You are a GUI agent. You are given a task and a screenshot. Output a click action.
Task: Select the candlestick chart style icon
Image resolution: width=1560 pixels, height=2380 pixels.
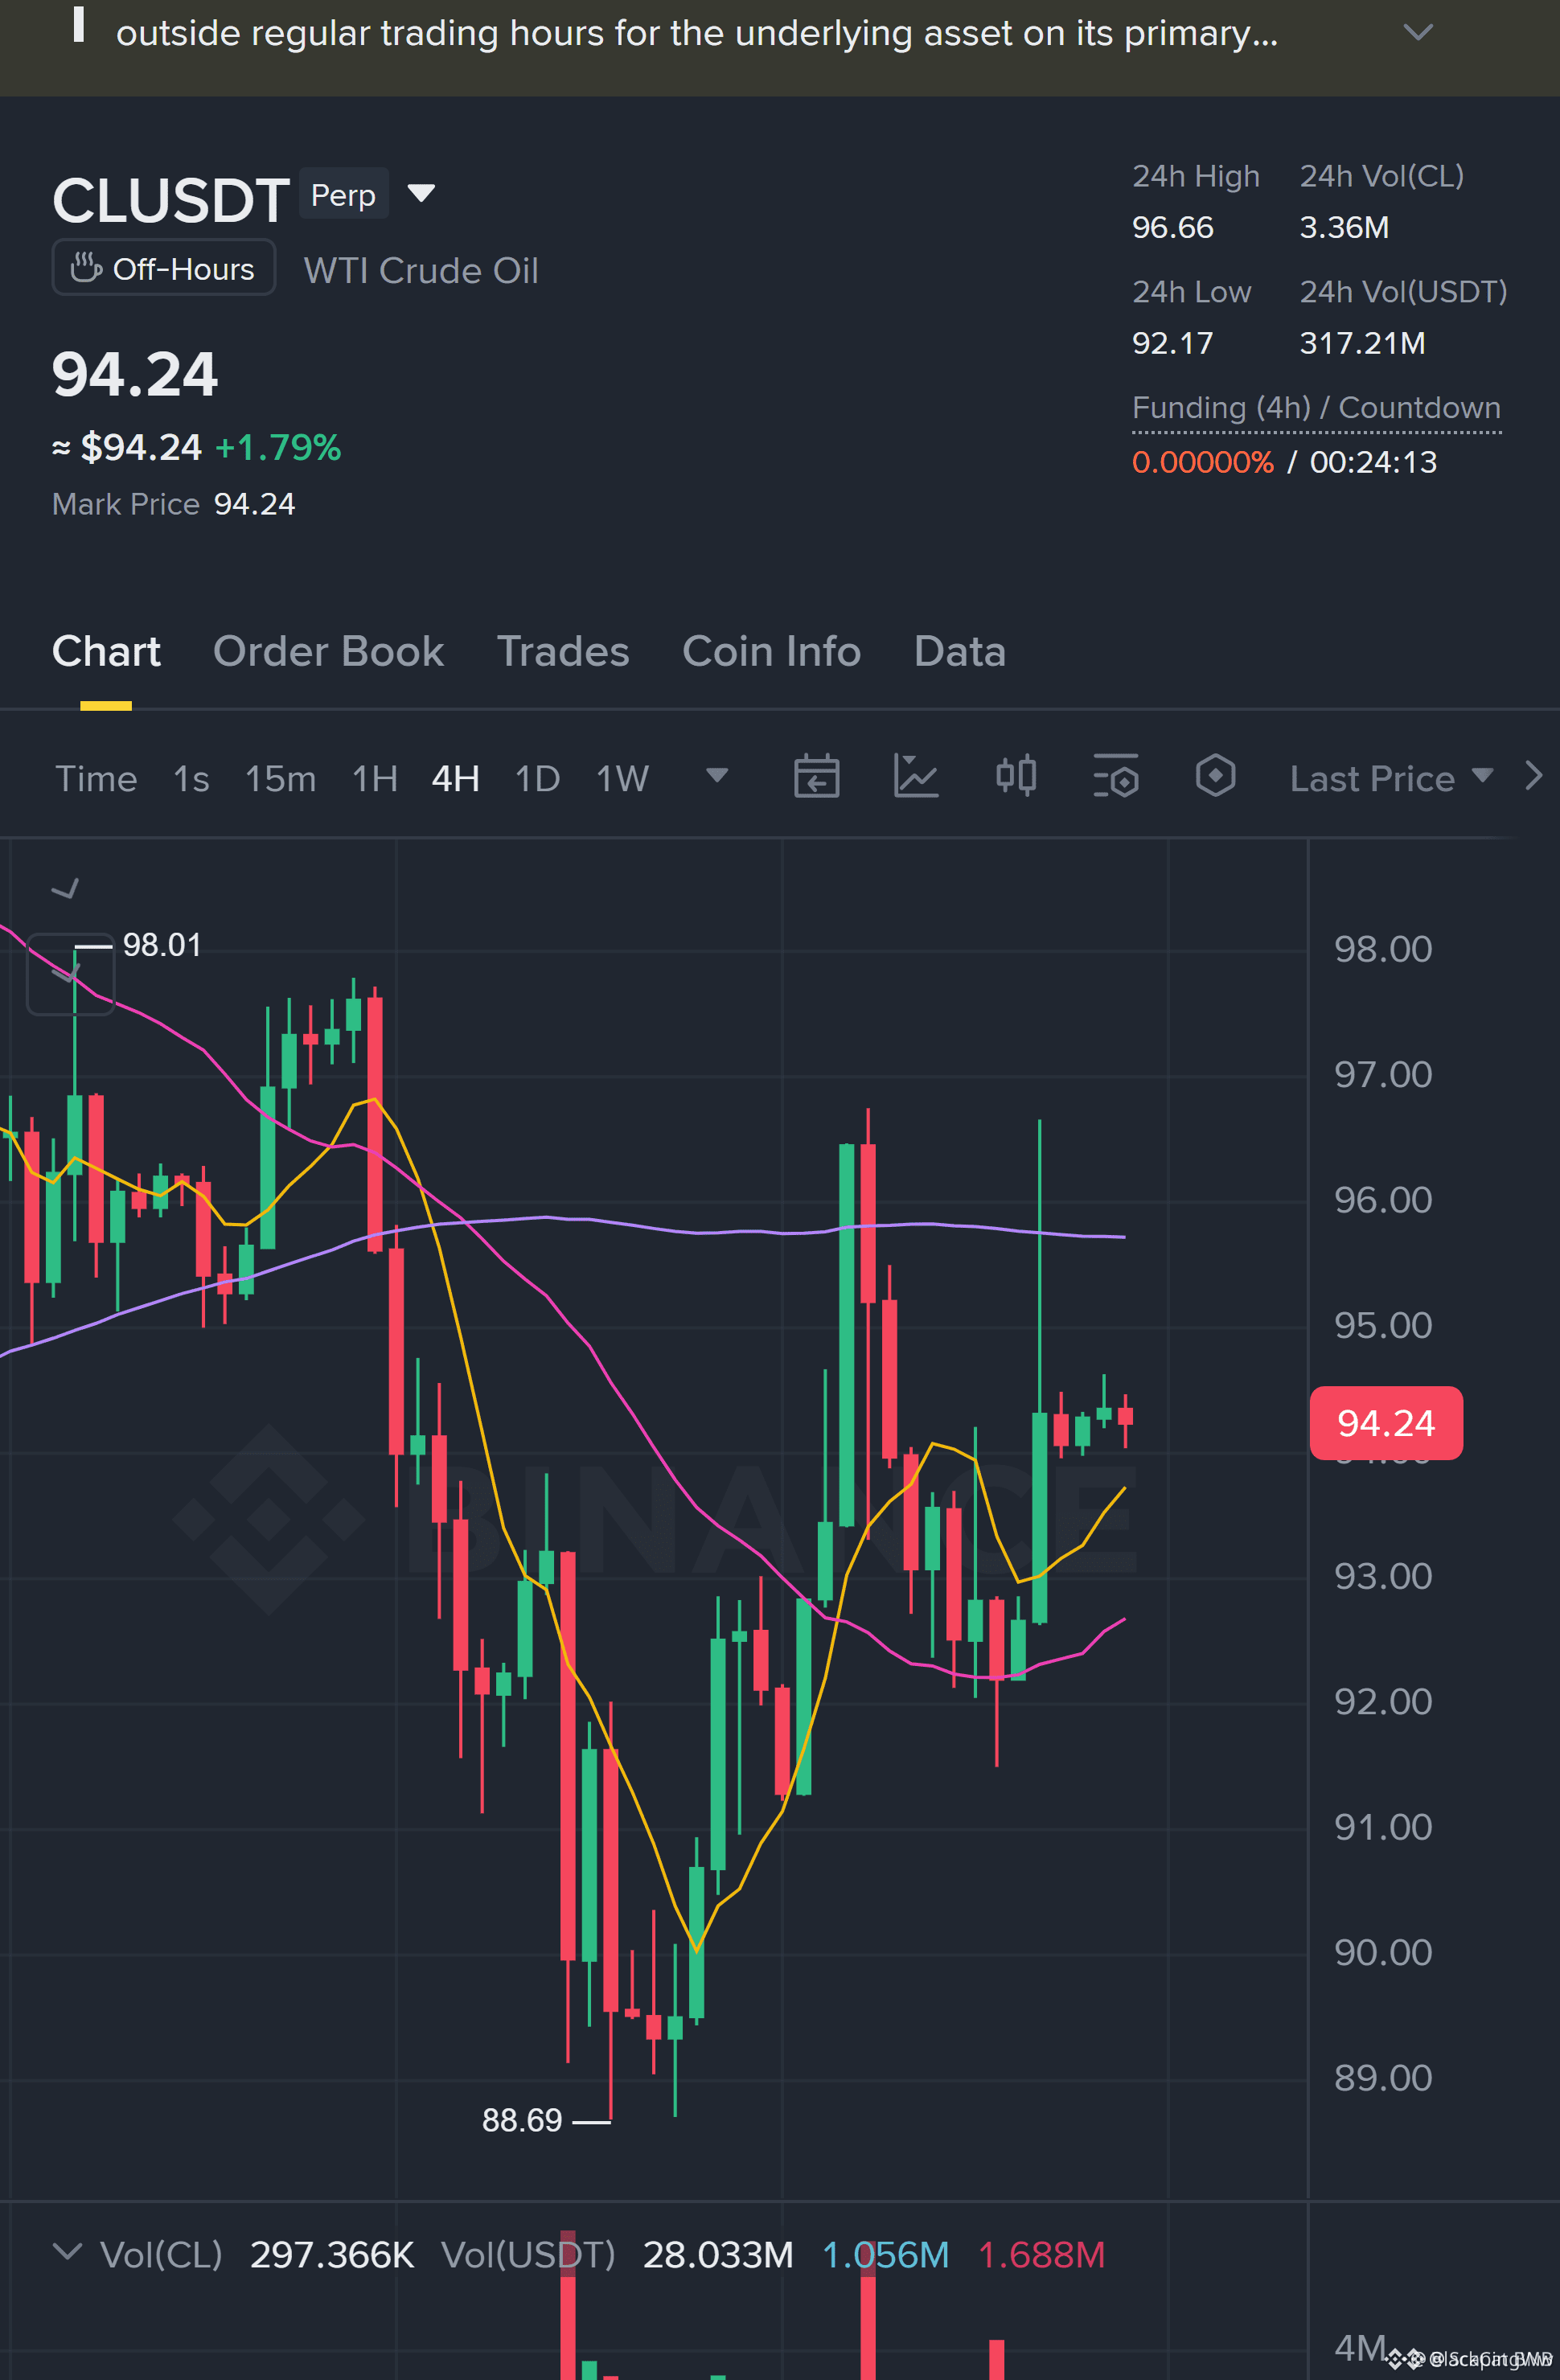click(x=1016, y=776)
